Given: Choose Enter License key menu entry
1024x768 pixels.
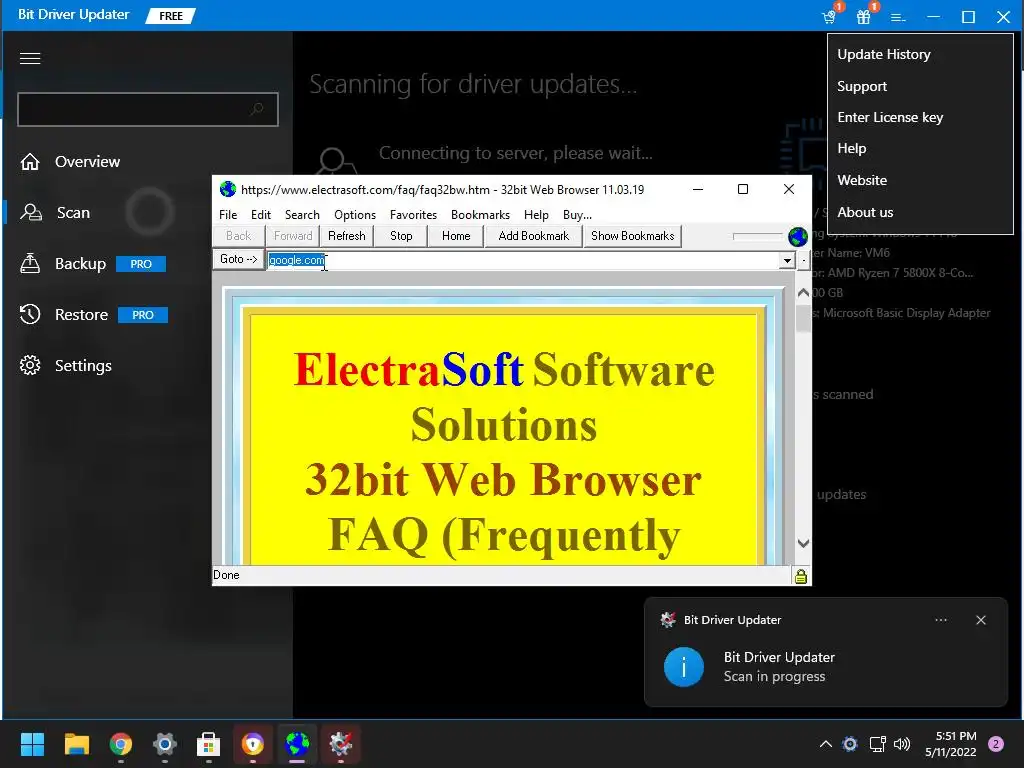Looking at the screenshot, I should point(890,118).
